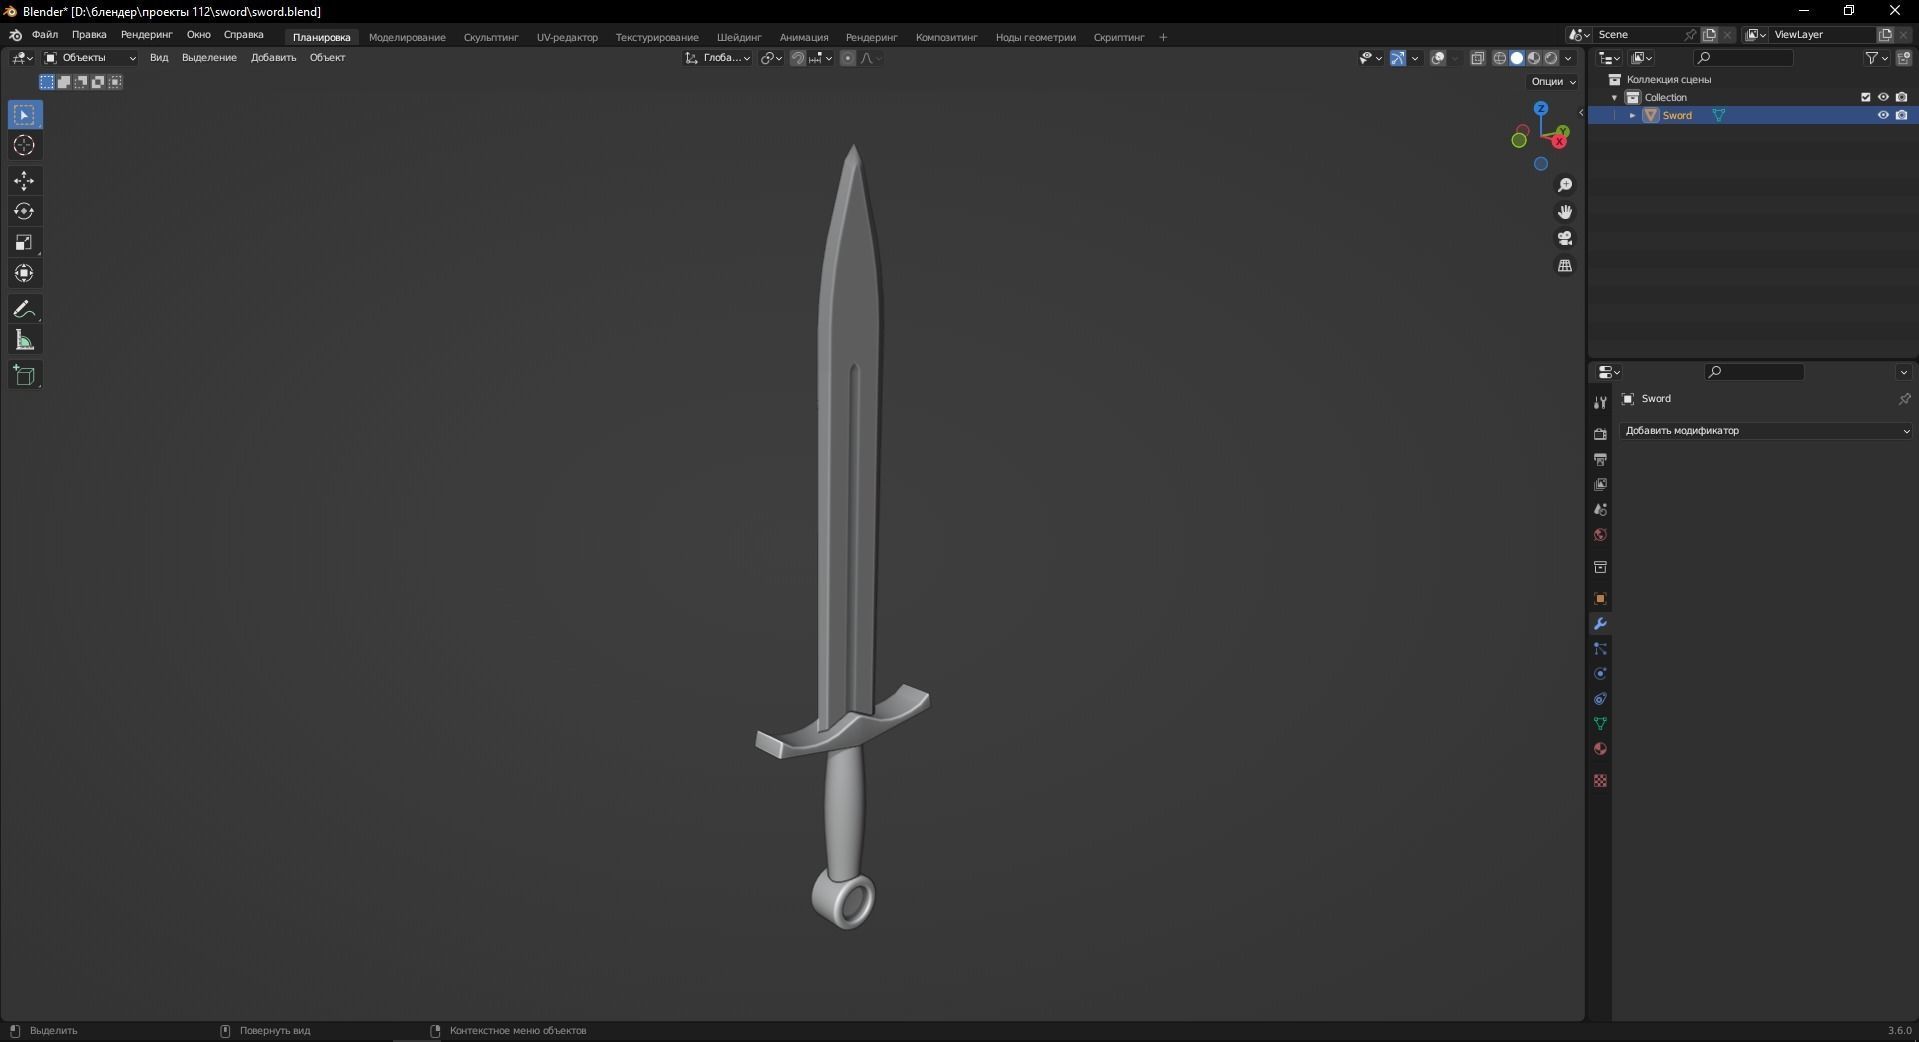
Task: Open the Objects mode dropdown
Action: pyautogui.click(x=90, y=58)
